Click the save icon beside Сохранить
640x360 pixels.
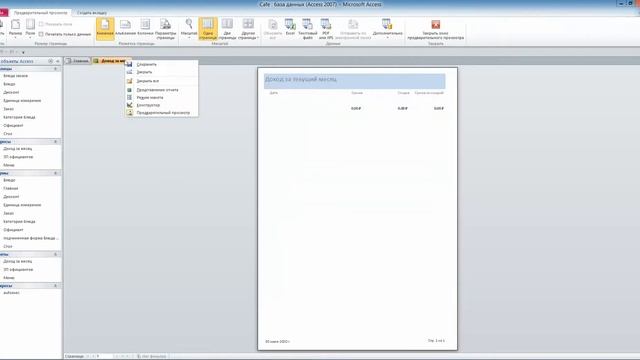coord(129,64)
